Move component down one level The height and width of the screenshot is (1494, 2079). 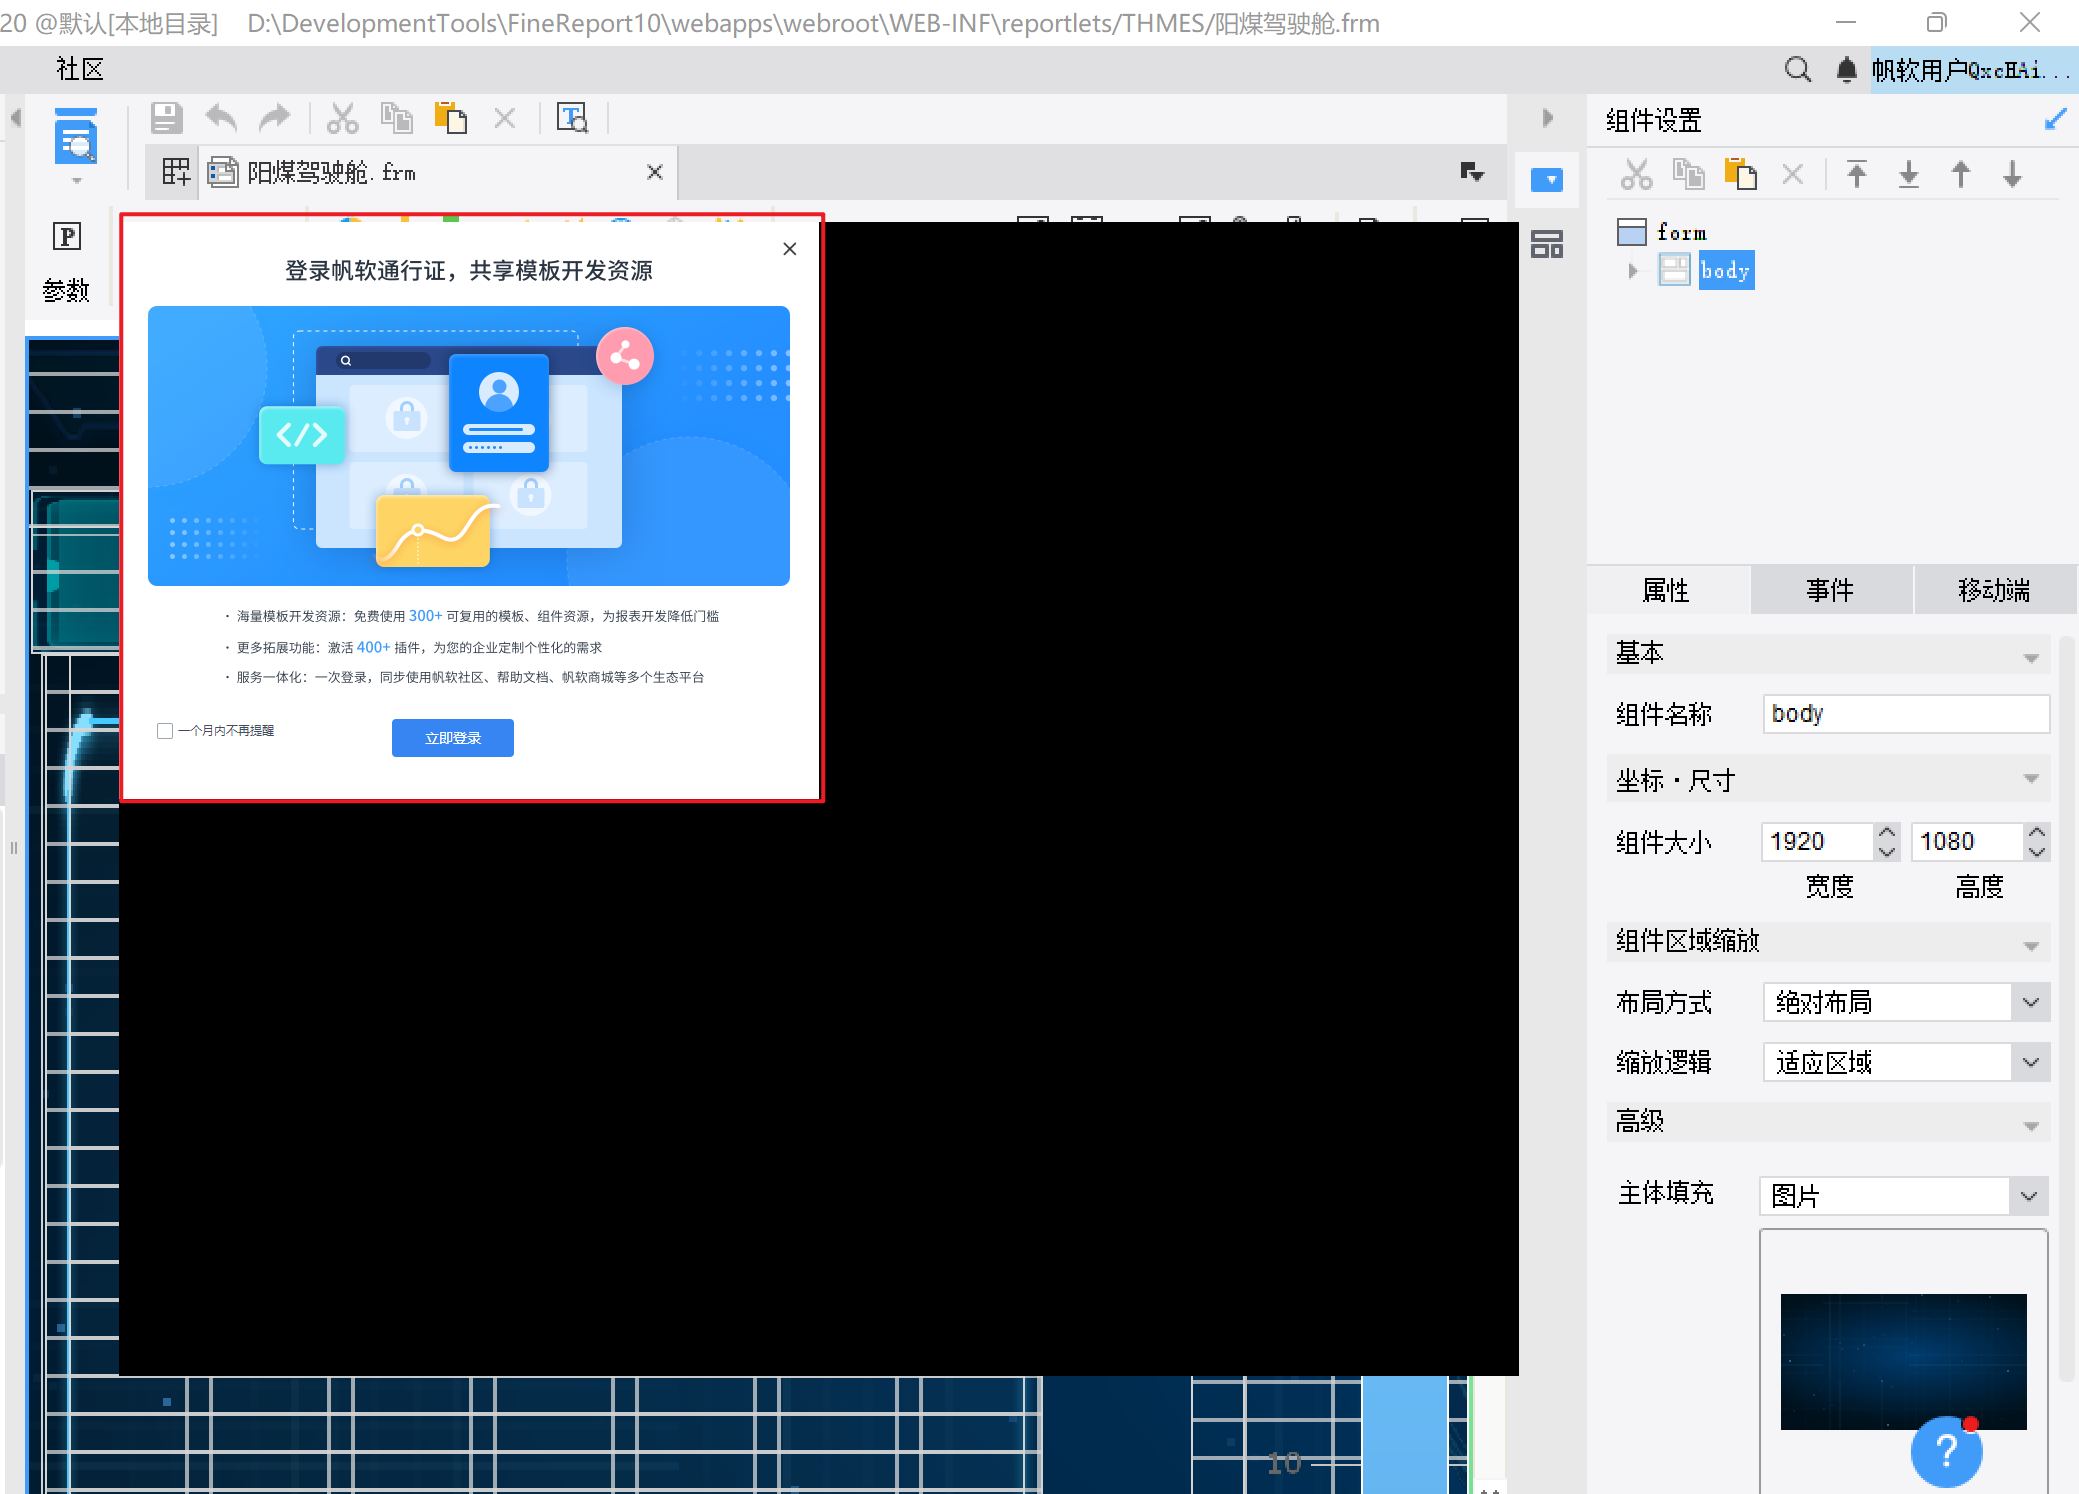point(2013,175)
